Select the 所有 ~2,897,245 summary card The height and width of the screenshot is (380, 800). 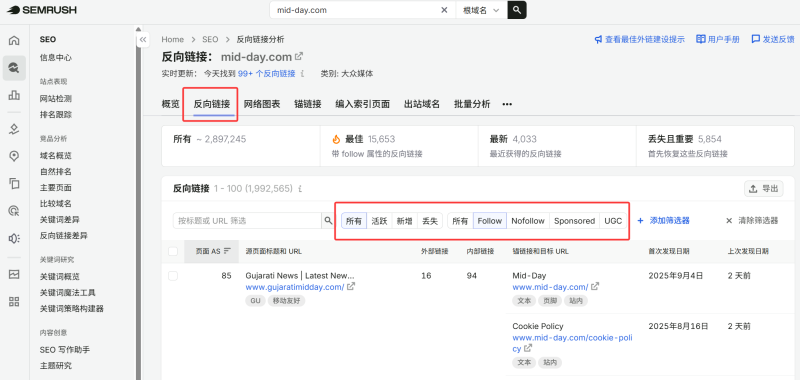(x=241, y=145)
